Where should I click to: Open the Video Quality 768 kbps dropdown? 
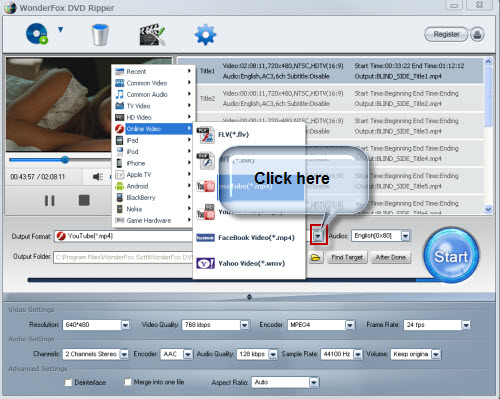pos(216,325)
